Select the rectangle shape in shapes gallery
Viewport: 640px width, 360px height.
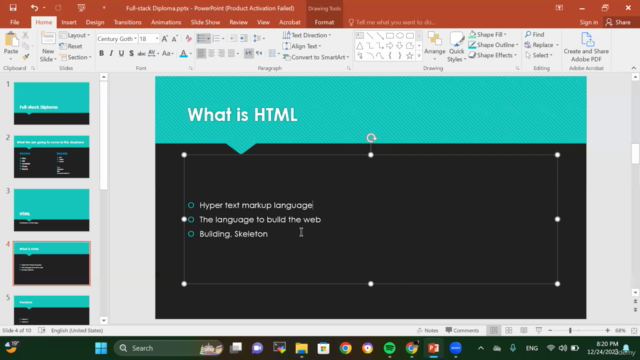coord(390,36)
